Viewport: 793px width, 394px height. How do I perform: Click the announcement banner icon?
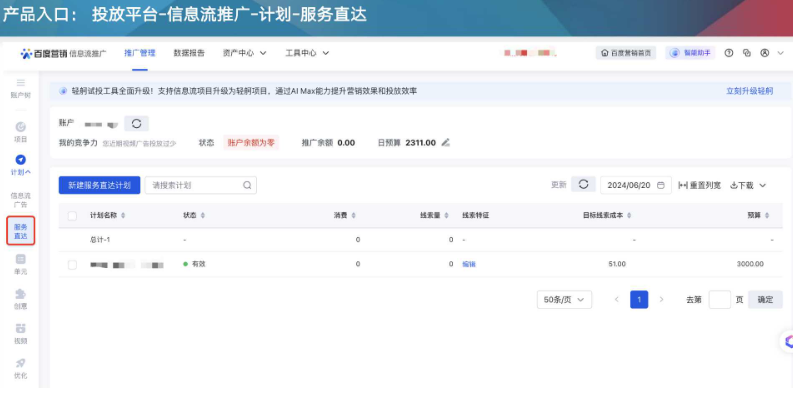click(63, 91)
